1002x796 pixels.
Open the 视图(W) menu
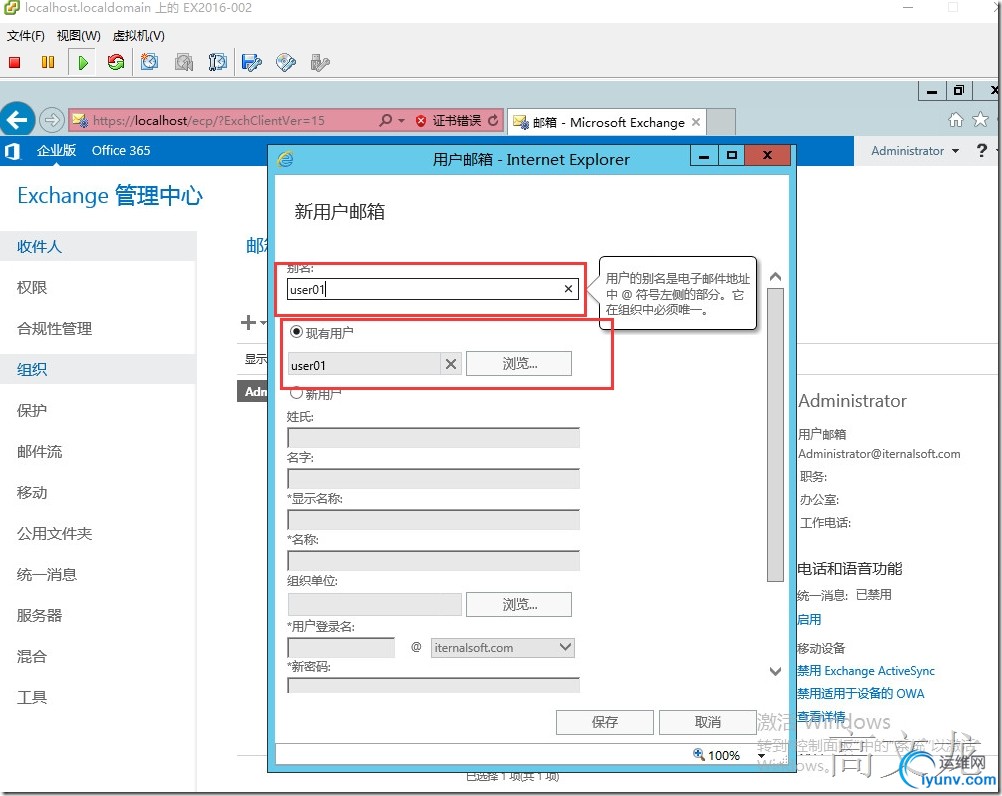[79, 36]
